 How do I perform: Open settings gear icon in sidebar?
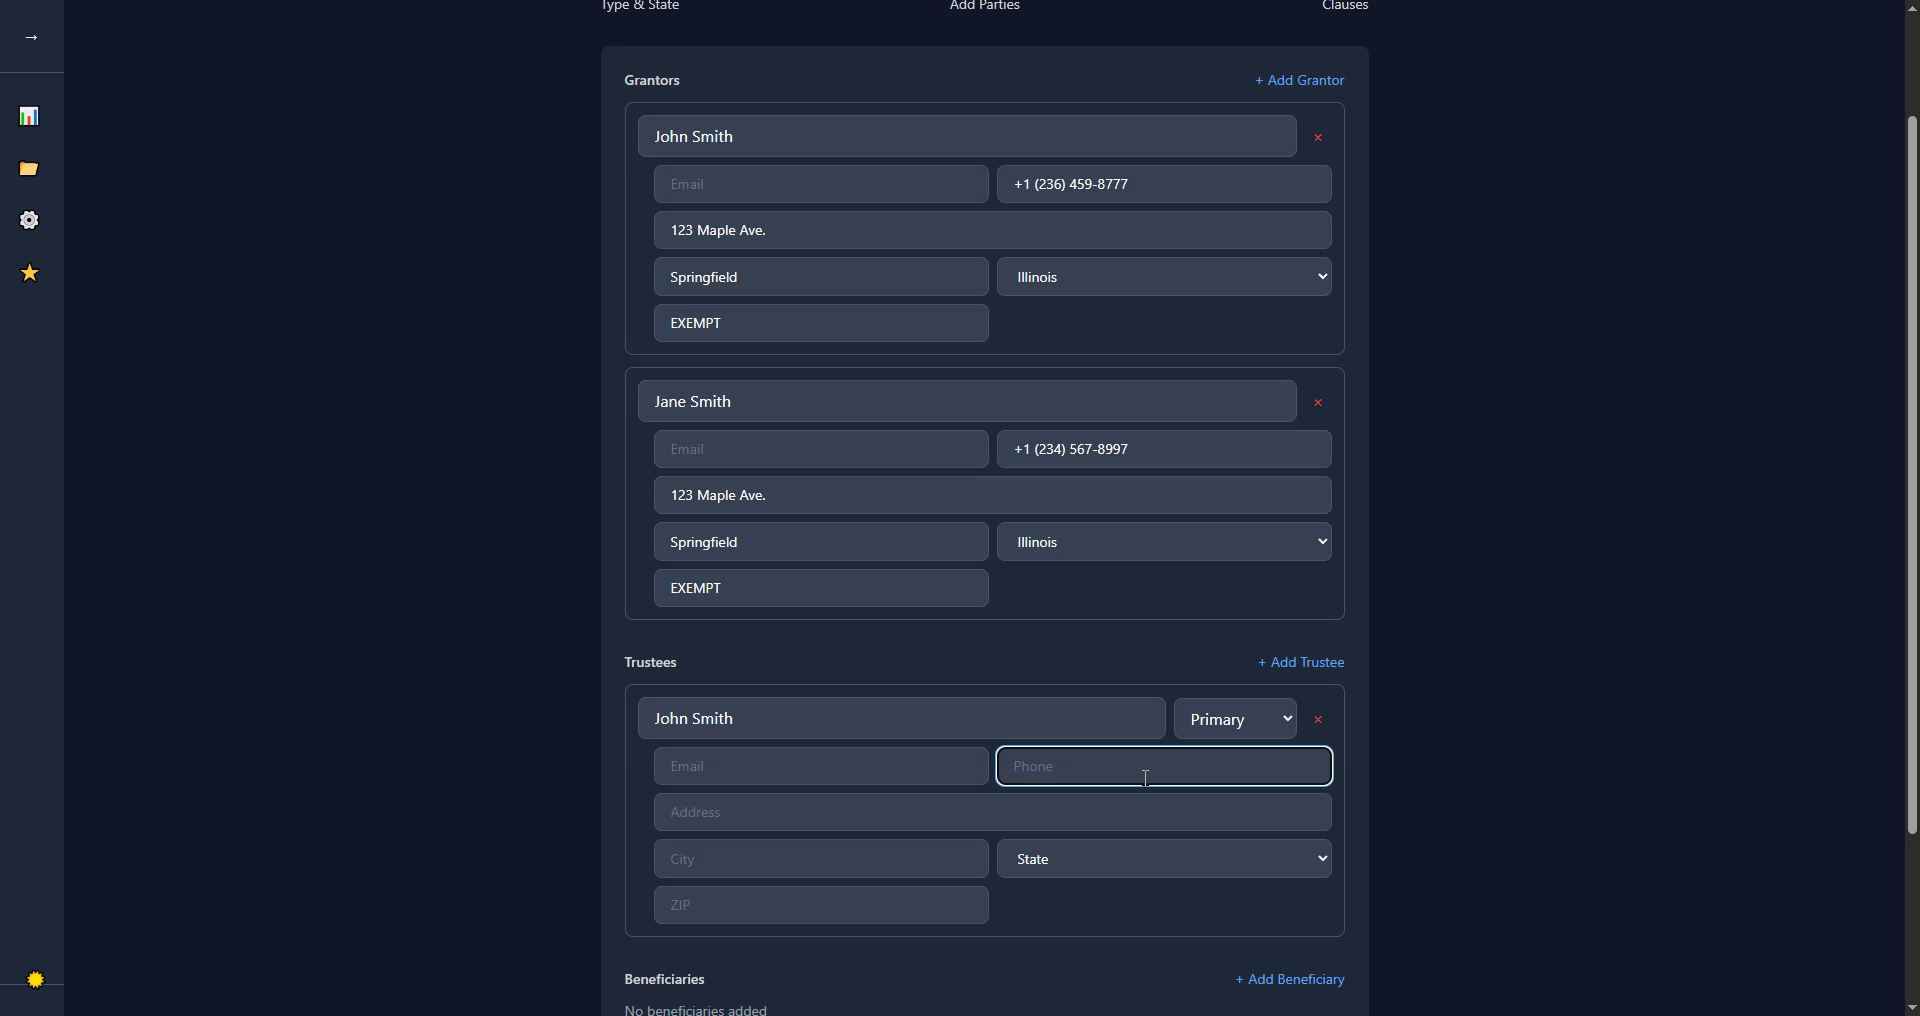coord(29,220)
